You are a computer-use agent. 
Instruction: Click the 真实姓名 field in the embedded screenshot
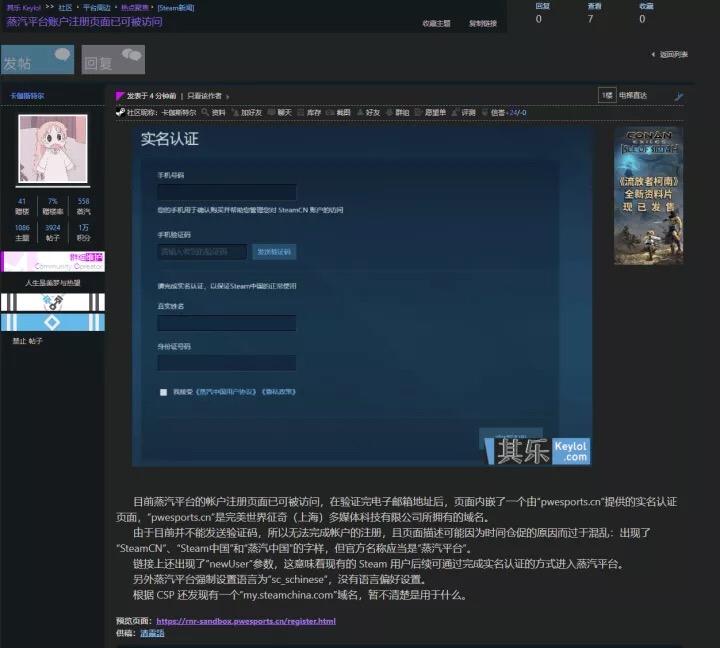227,323
